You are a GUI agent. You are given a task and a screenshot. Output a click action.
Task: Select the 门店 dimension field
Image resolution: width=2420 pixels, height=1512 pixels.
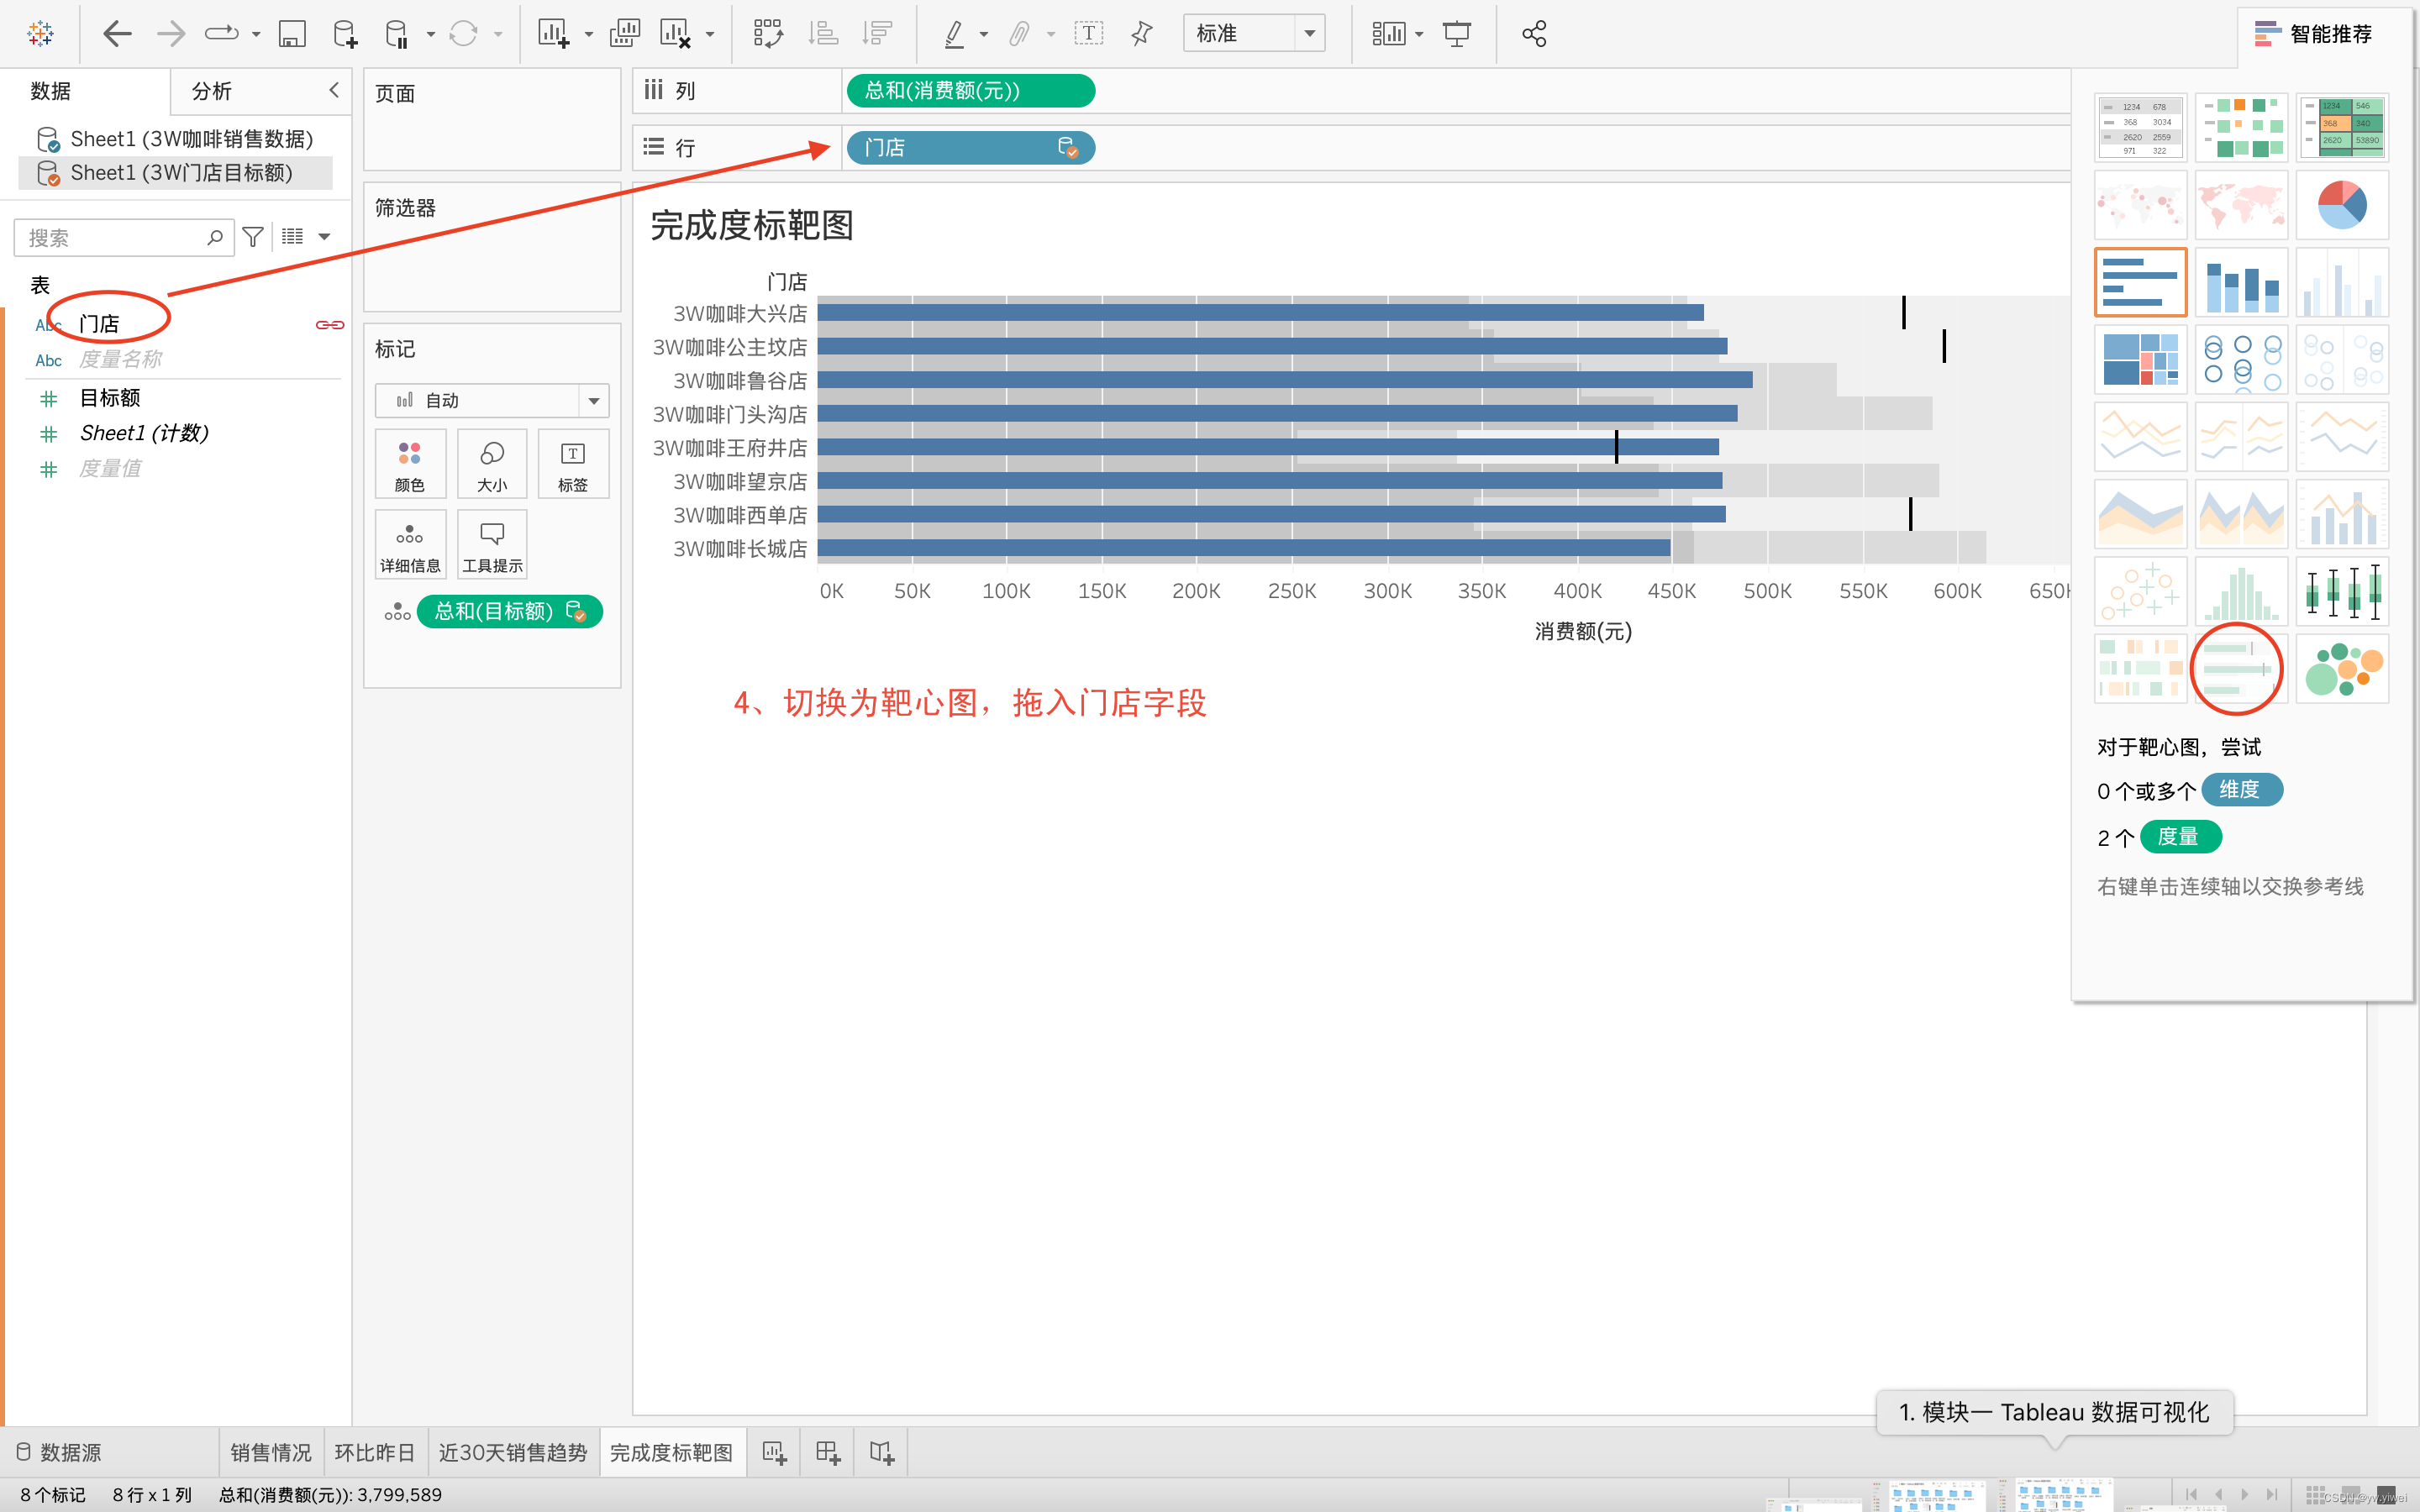[x=98, y=324]
